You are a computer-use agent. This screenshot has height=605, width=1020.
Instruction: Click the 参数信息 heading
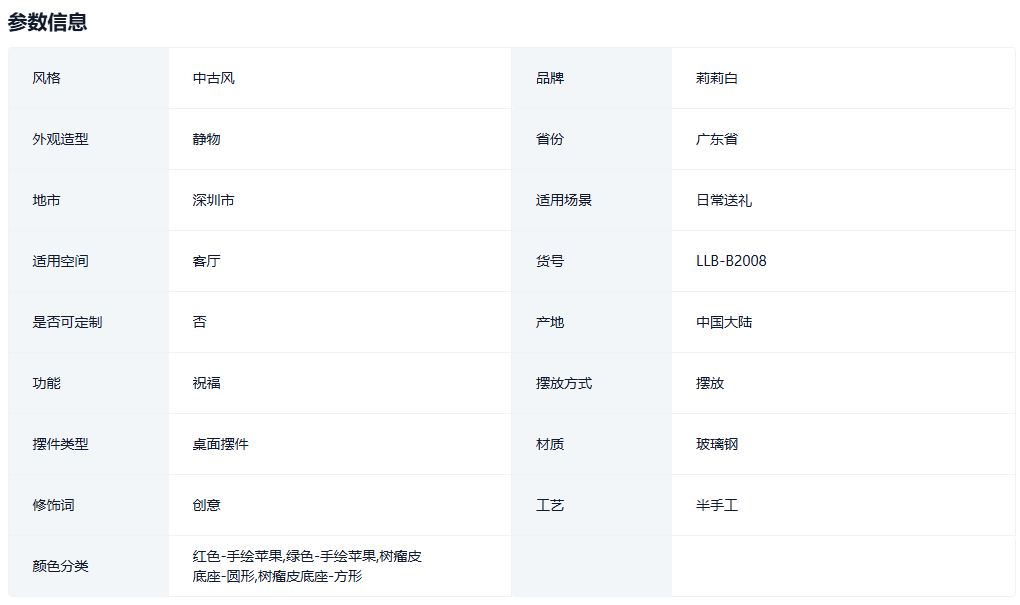point(47,22)
